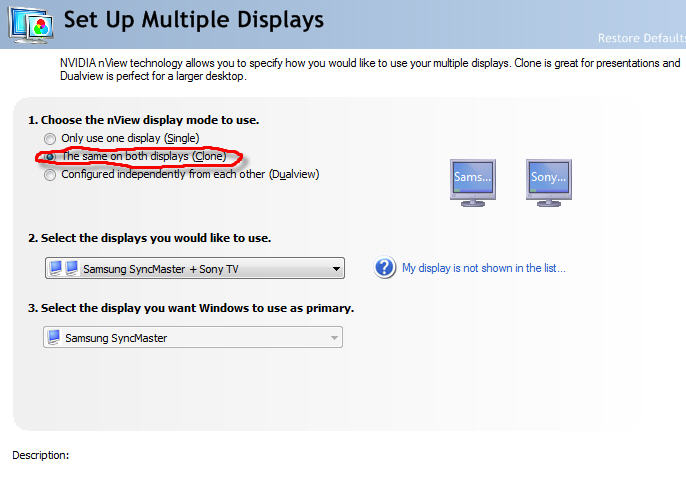The height and width of the screenshot is (502, 686).
Task: Click the NVIDIA nView technology description paragraph
Action: pyautogui.click(x=370, y=70)
